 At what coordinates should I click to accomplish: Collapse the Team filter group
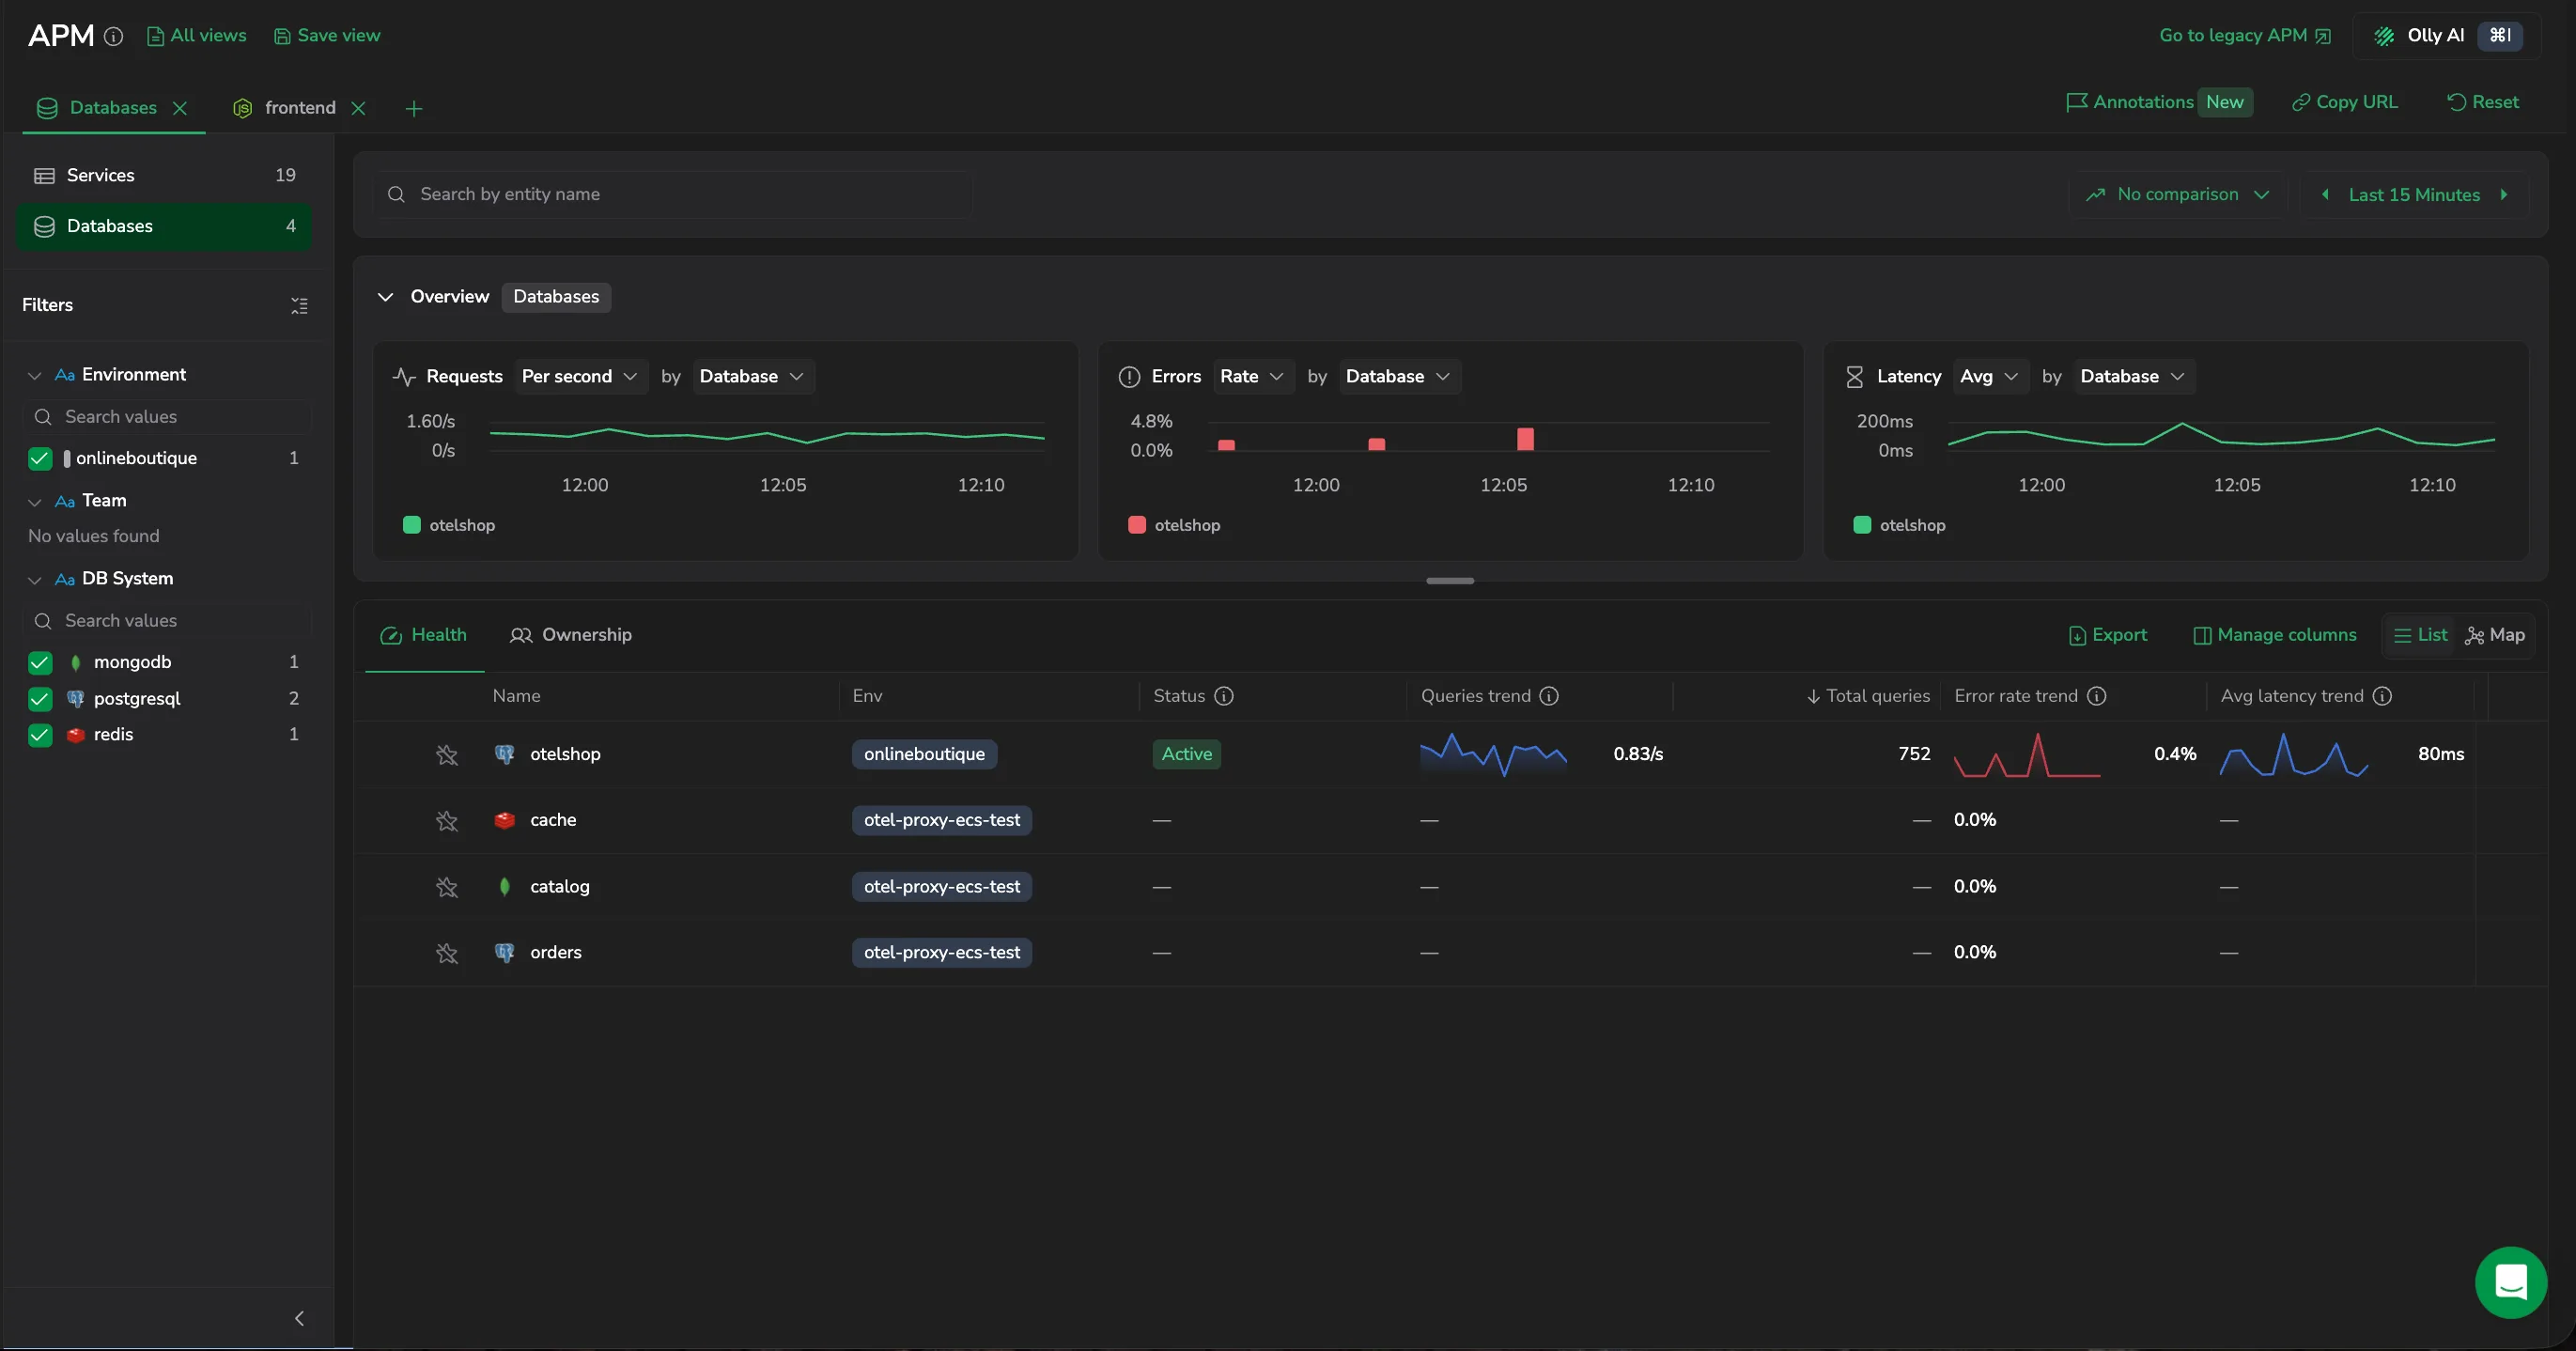click(35, 502)
